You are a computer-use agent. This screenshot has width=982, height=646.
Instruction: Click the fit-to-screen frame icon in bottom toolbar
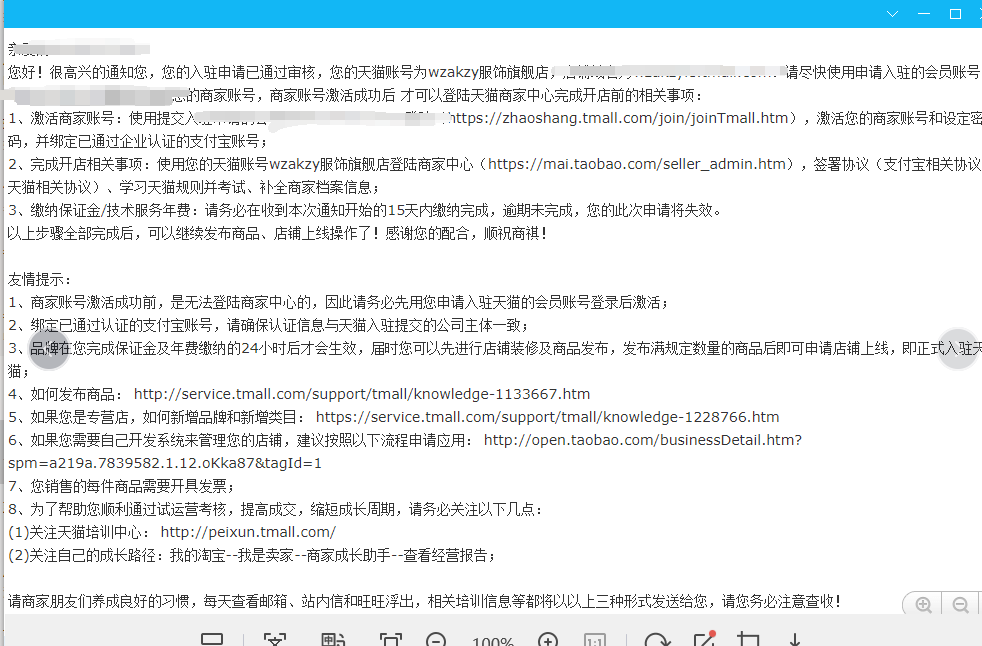pos(391,640)
